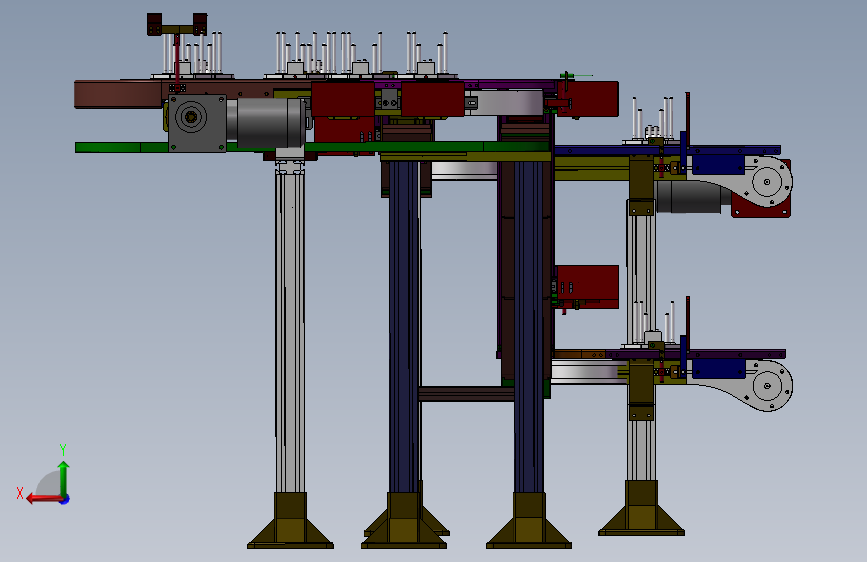The image size is (867, 562).
Task: Click the blue Z axis ball of triad
Action: click(x=65, y=499)
